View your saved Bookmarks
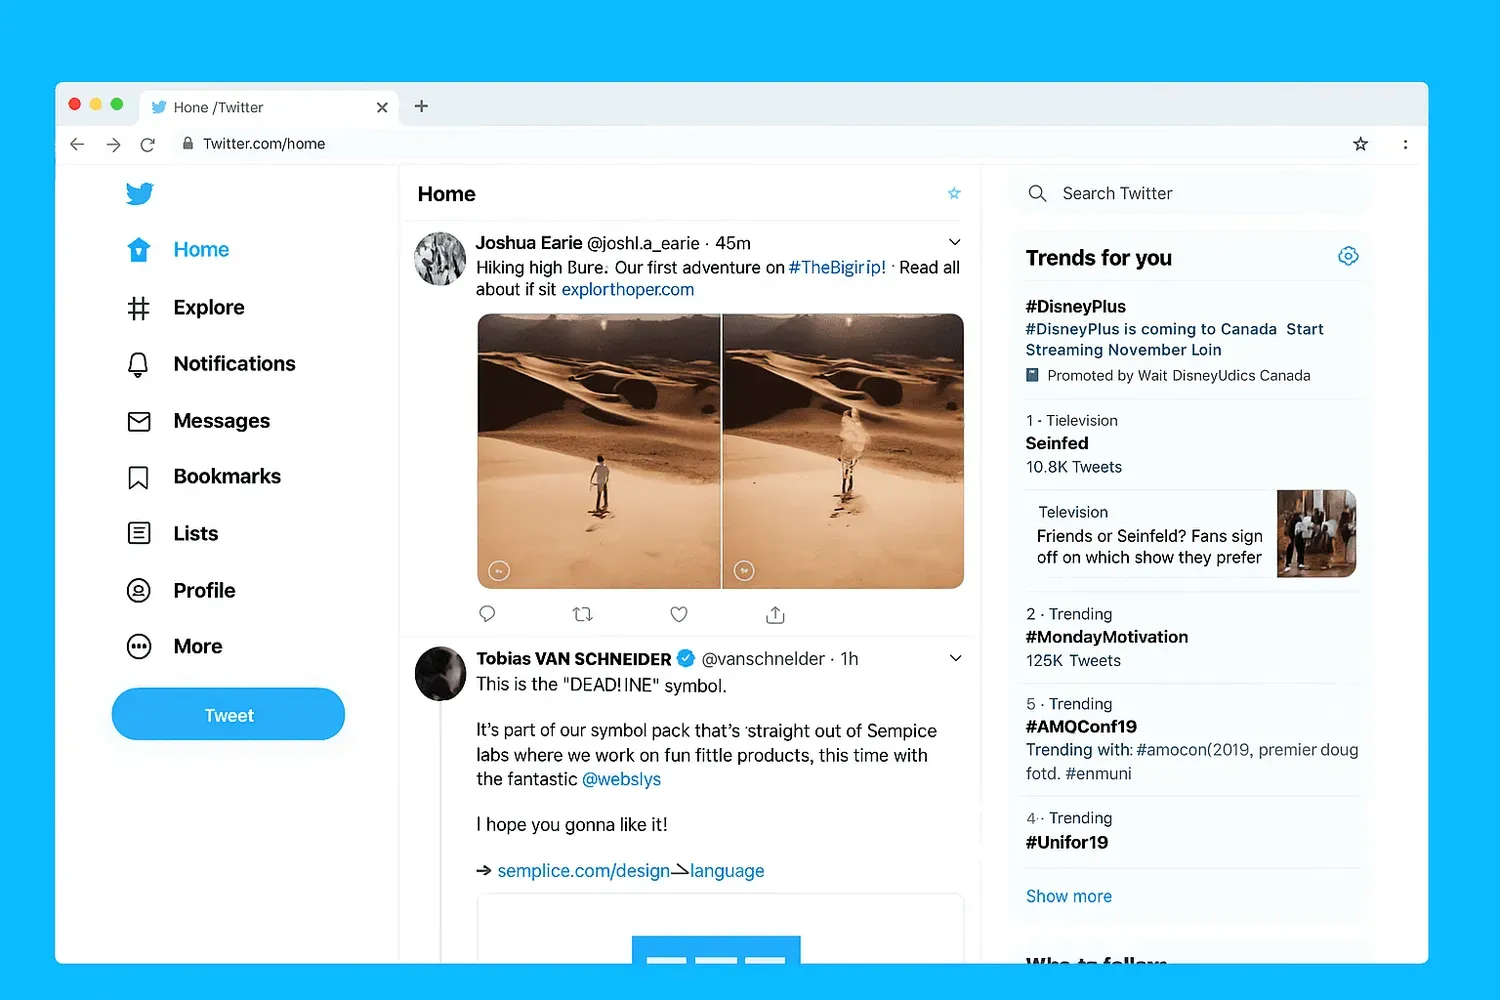 226,476
